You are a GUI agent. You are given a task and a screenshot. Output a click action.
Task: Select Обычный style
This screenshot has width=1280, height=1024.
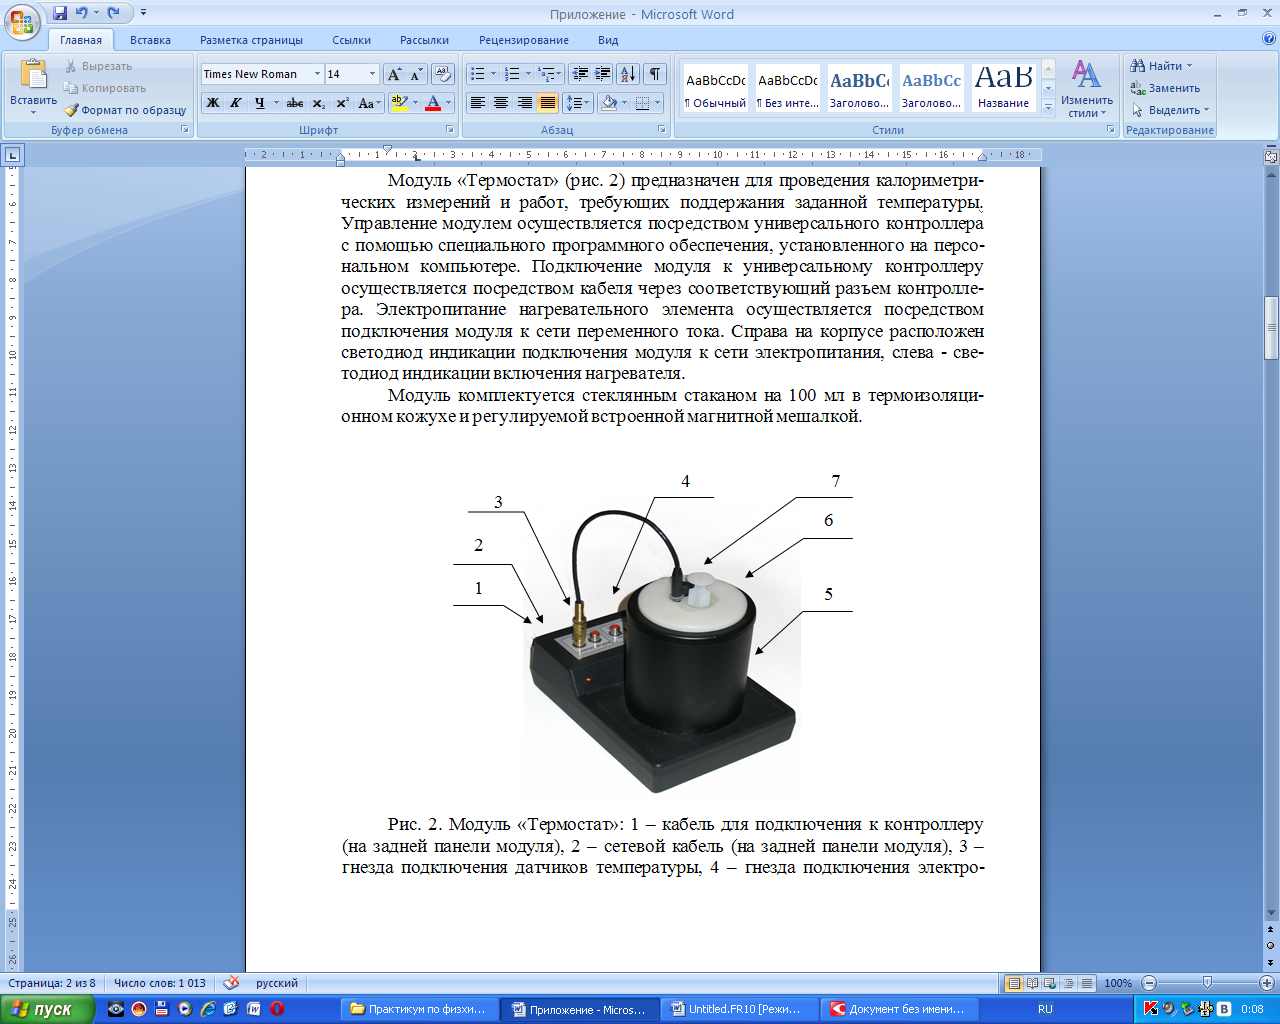click(715, 90)
